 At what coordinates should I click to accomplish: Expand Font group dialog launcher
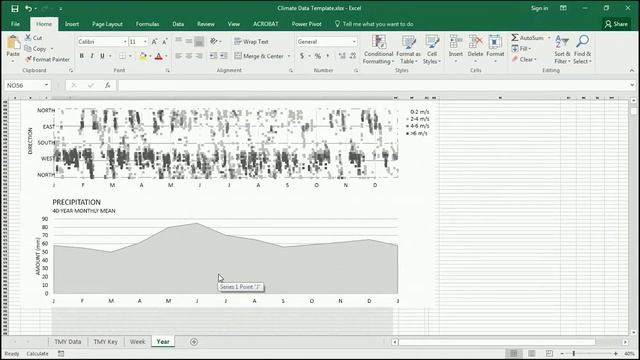coord(167,71)
